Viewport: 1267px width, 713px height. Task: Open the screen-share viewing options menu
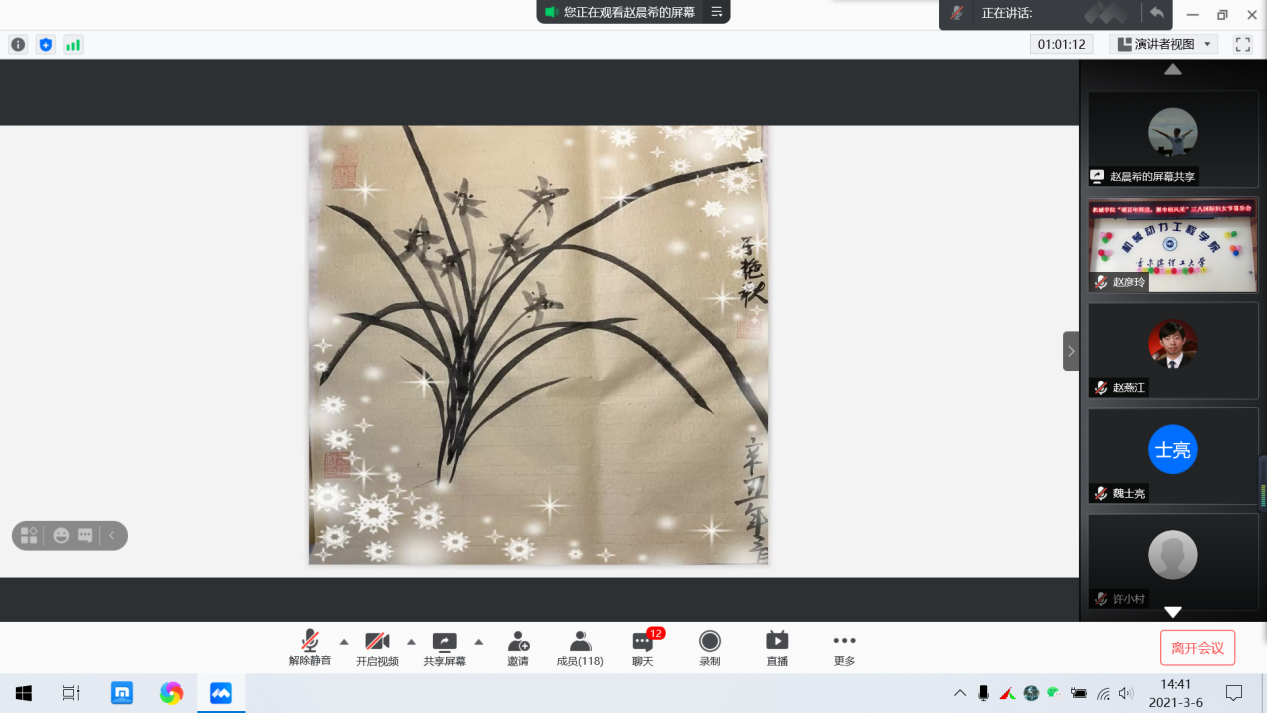[717, 12]
